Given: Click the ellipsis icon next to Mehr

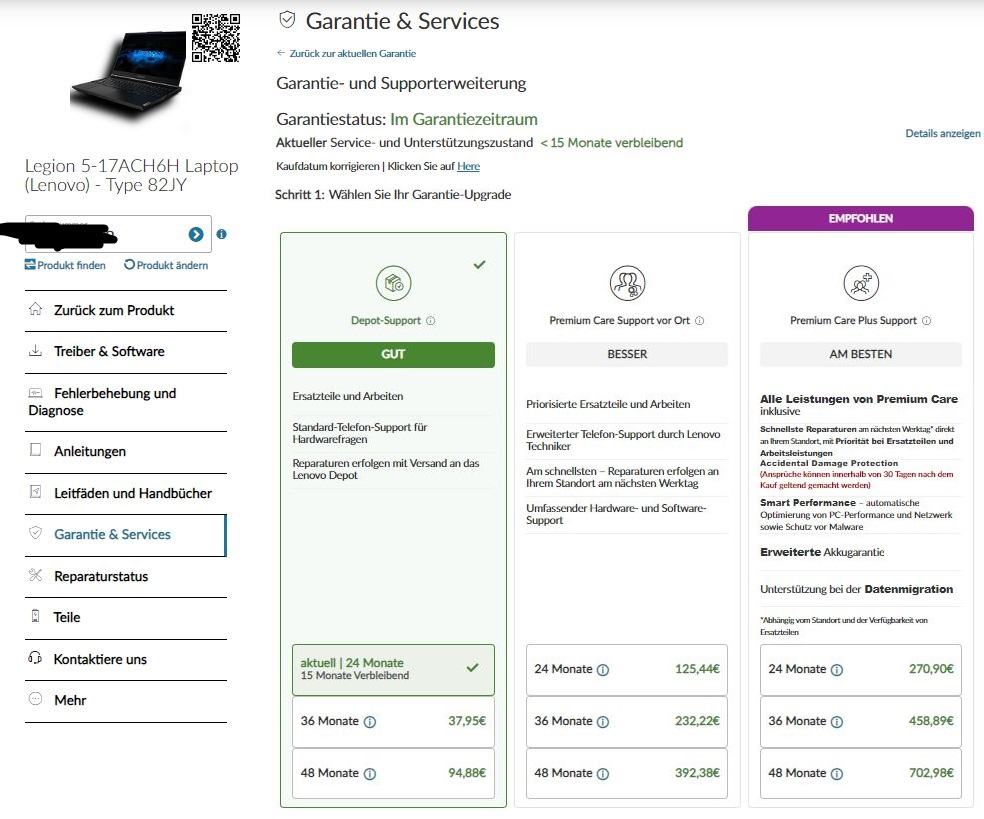Looking at the screenshot, I should click(36, 699).
